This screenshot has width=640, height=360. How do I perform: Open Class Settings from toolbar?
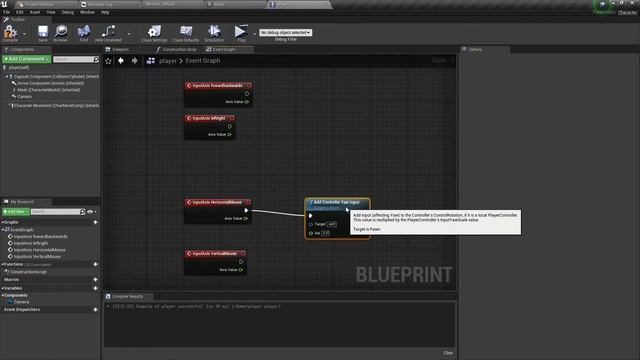(x=154, y=33)
